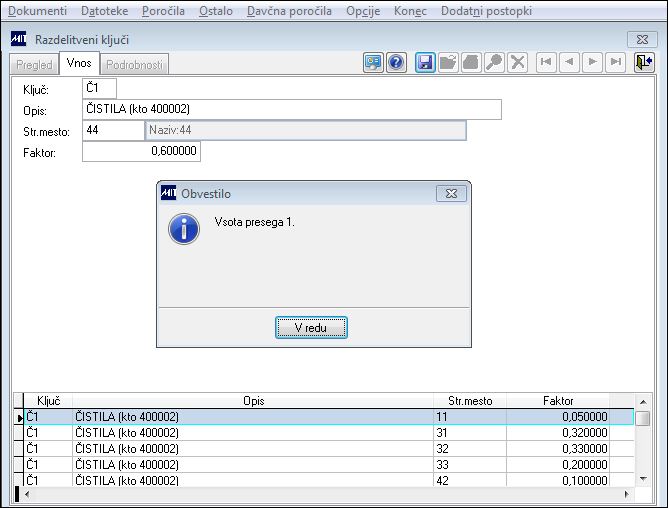The height and width of the screenshot is (508, 668).
Task: Click the monitor icon left of help
Action: click(373, 63)
